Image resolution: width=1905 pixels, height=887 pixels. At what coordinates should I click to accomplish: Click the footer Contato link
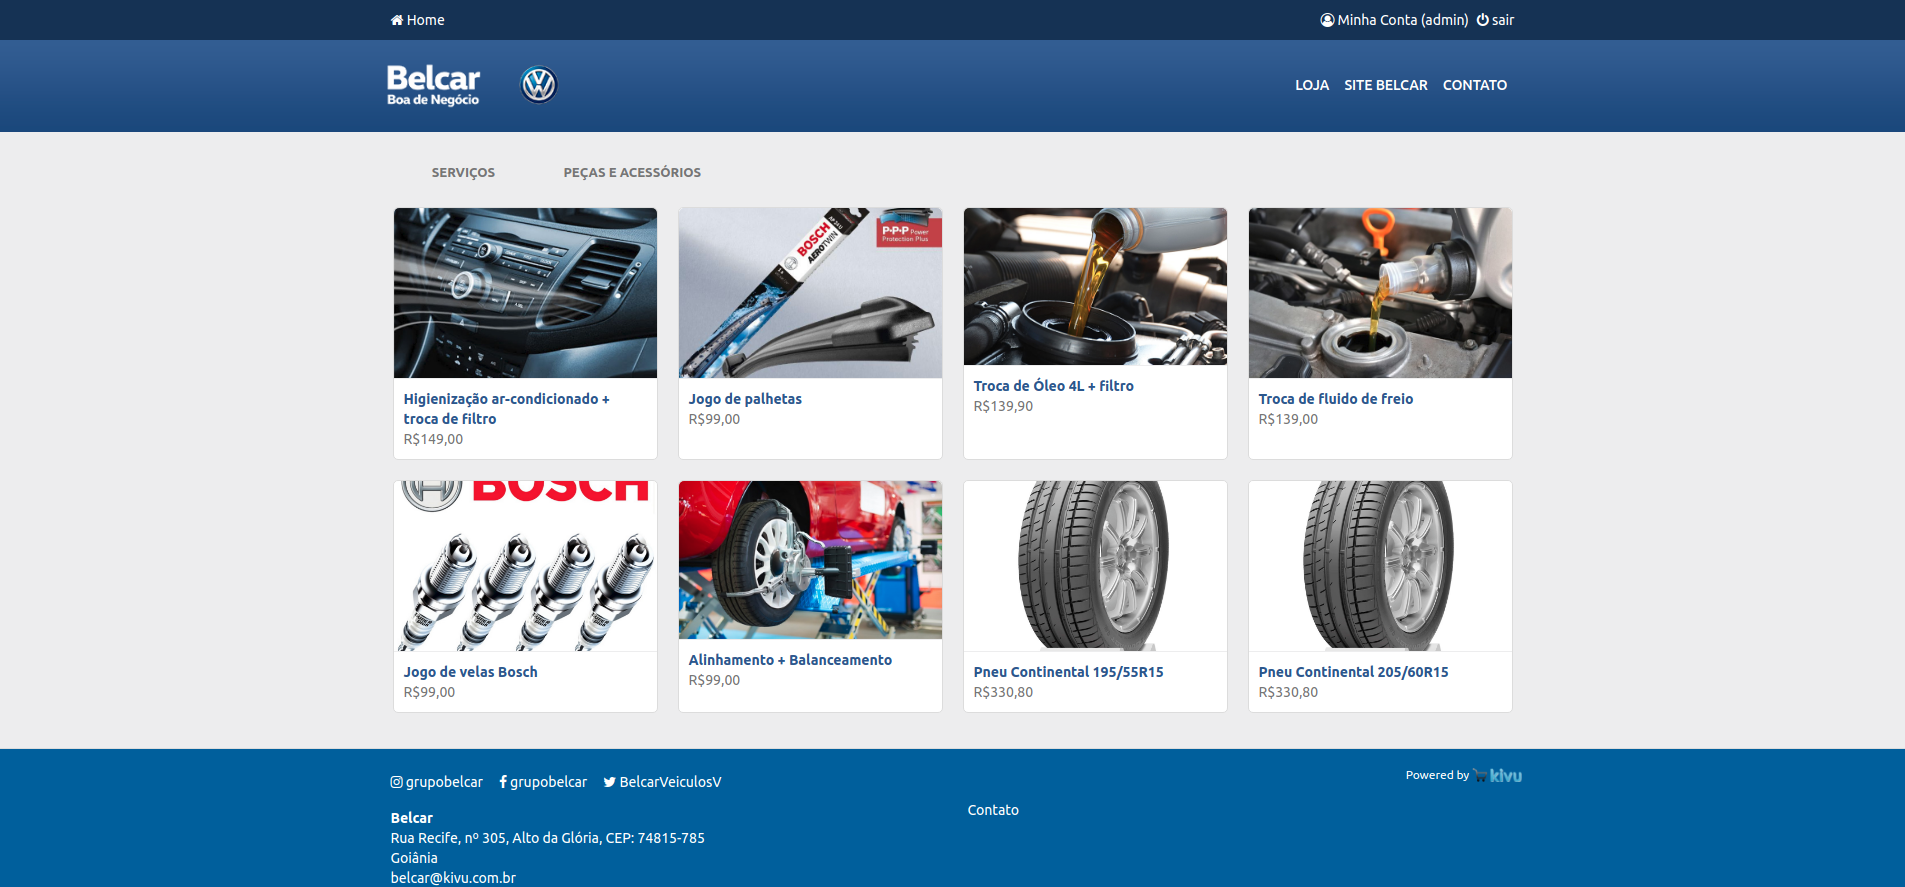[x=993, y=810]
